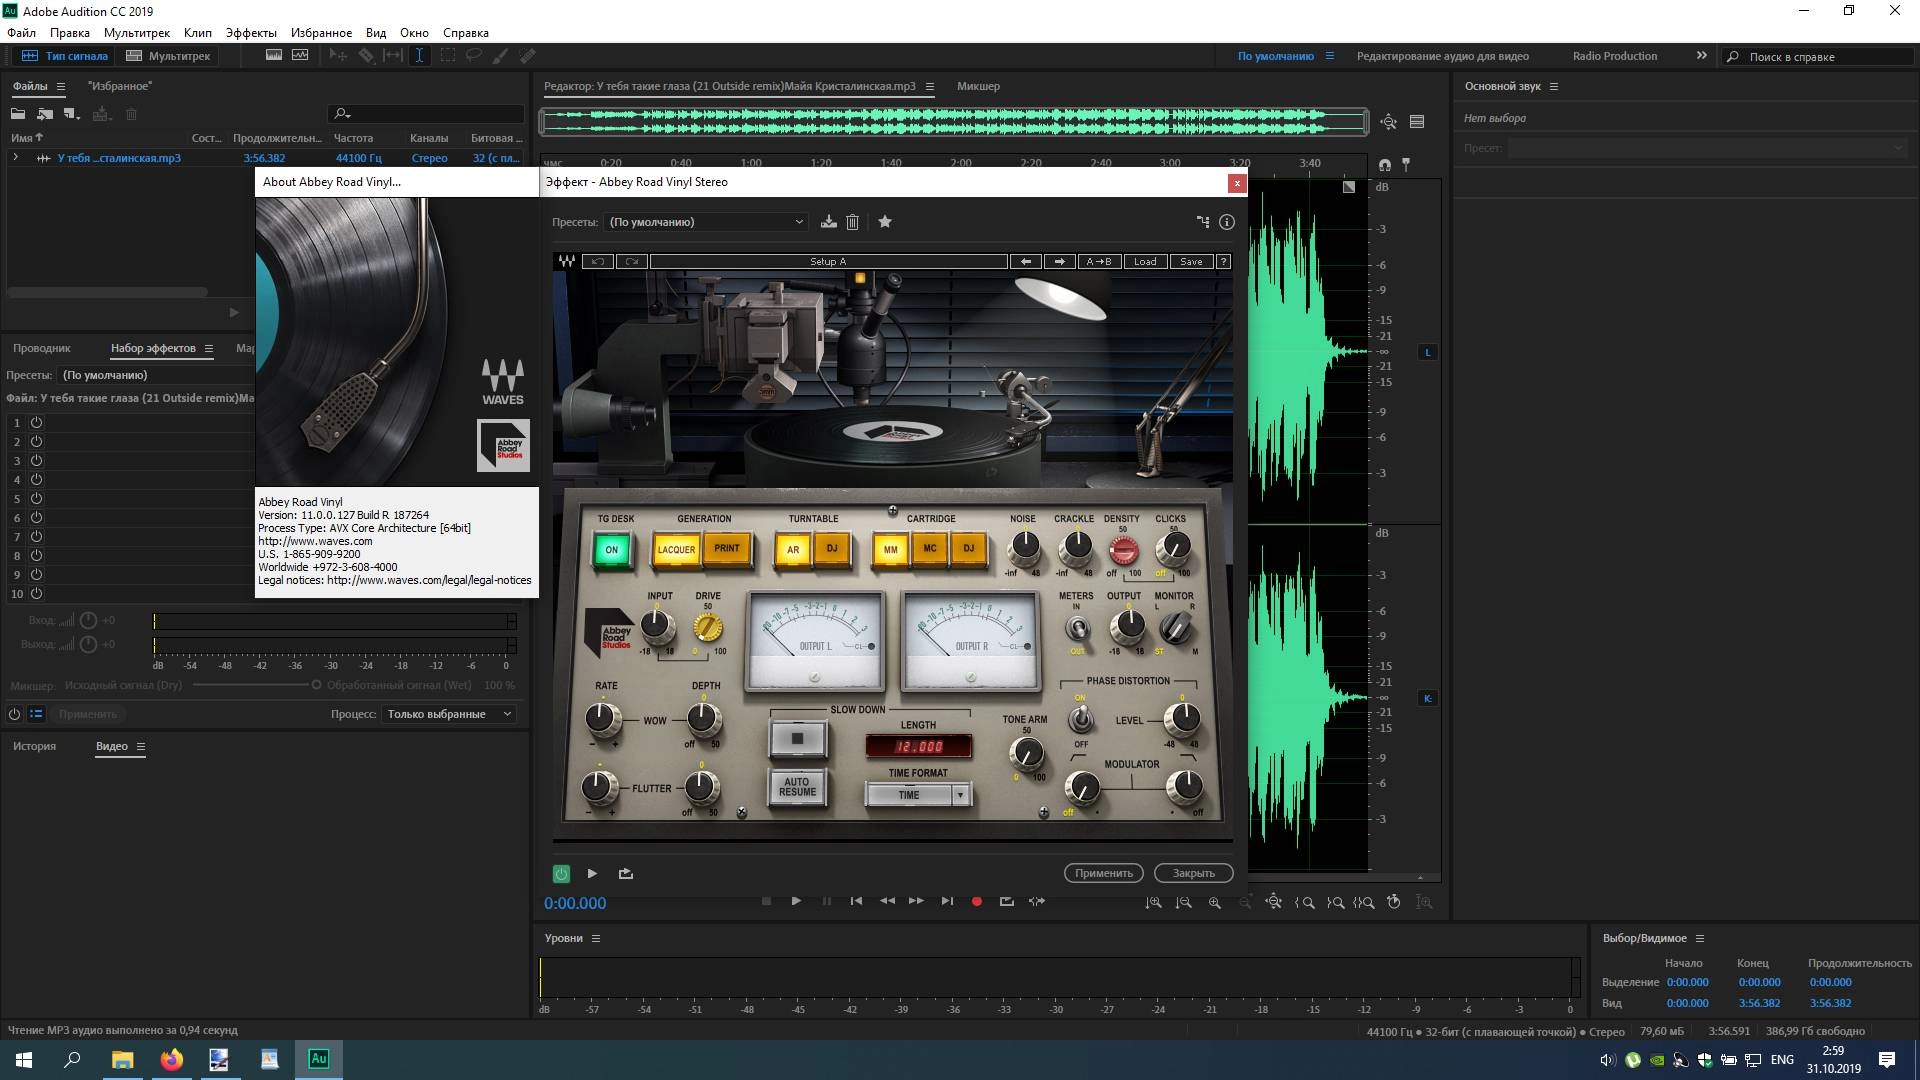Select AR turntable button
This screenshot has width=1920, height=1080.
click(793, 549)
